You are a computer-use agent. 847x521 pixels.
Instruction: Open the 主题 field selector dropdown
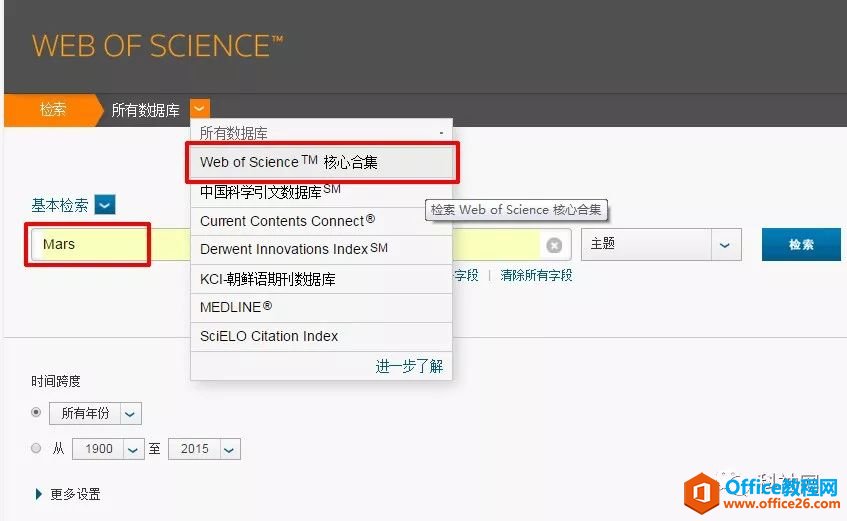(x=661, y=244)
